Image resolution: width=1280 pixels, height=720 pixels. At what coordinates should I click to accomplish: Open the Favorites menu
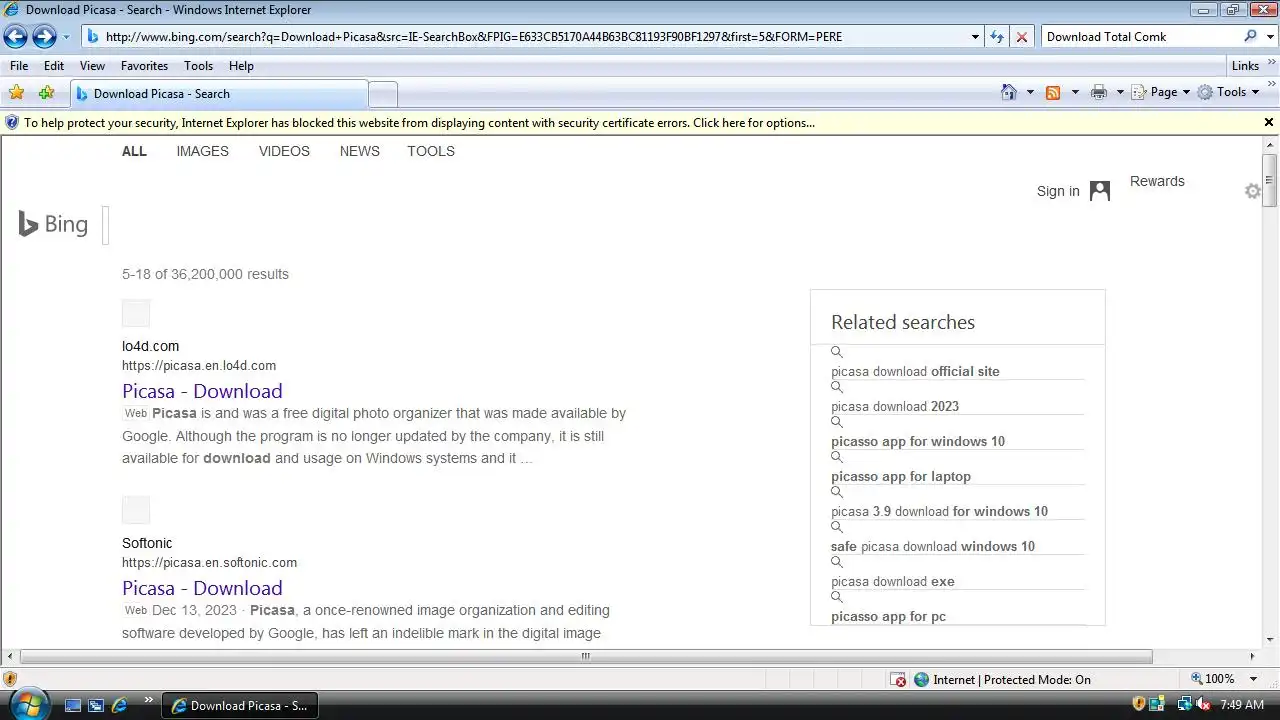144,66
